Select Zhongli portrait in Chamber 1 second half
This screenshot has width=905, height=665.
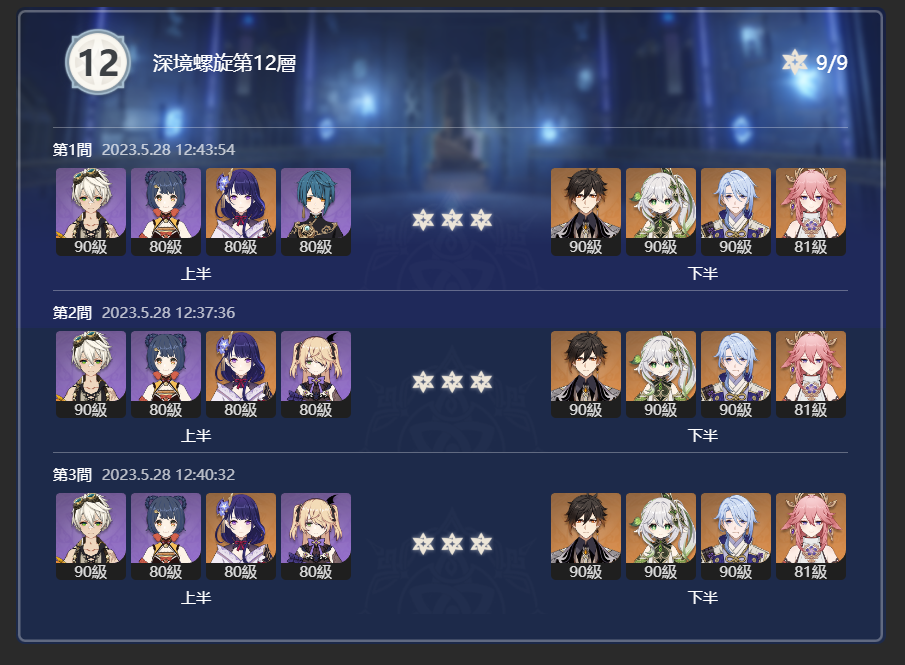pos(586,211)
